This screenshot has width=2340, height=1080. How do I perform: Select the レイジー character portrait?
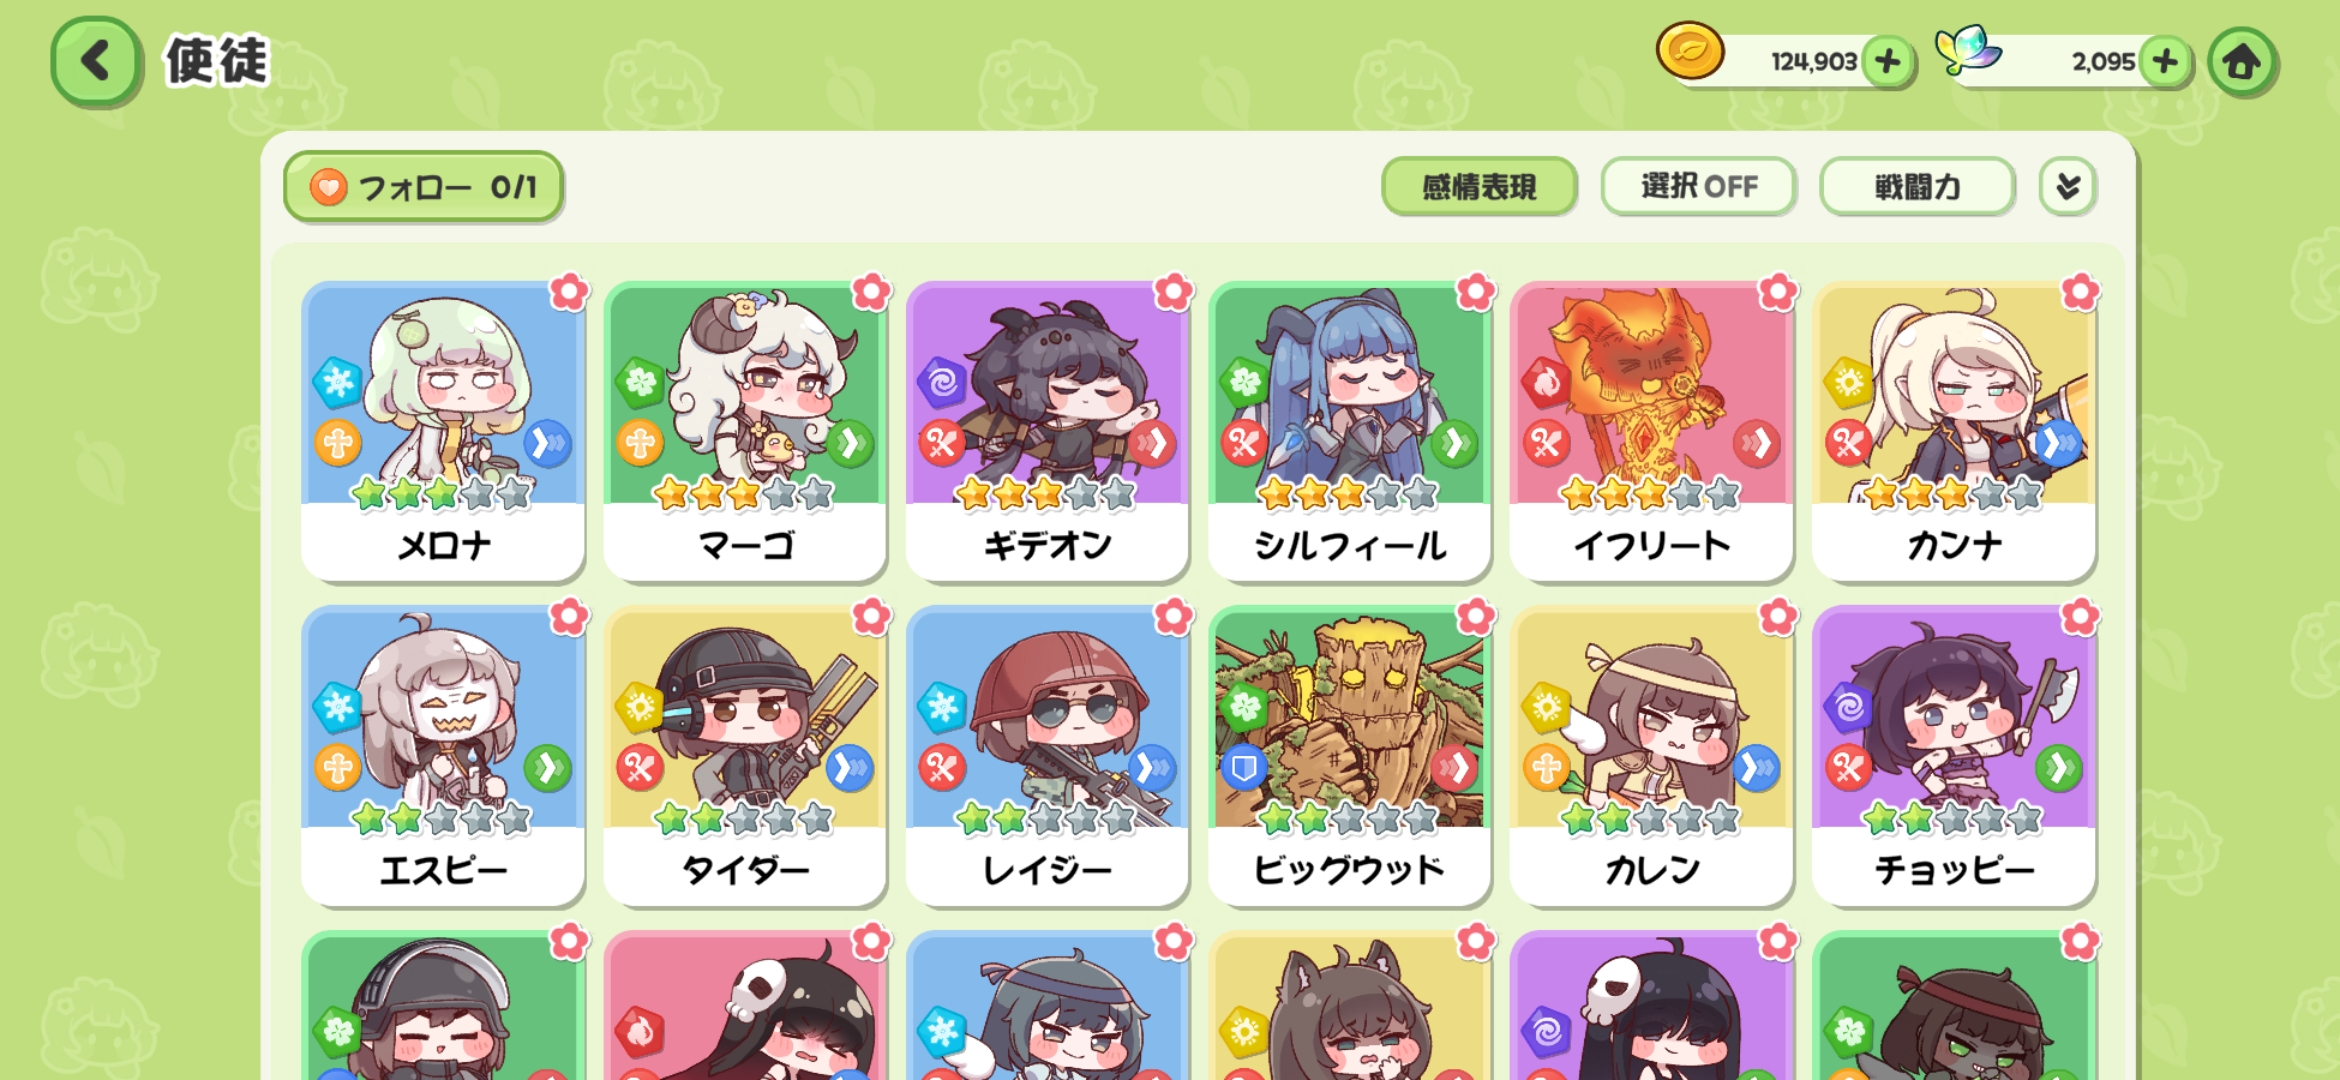pos(1047,720)
